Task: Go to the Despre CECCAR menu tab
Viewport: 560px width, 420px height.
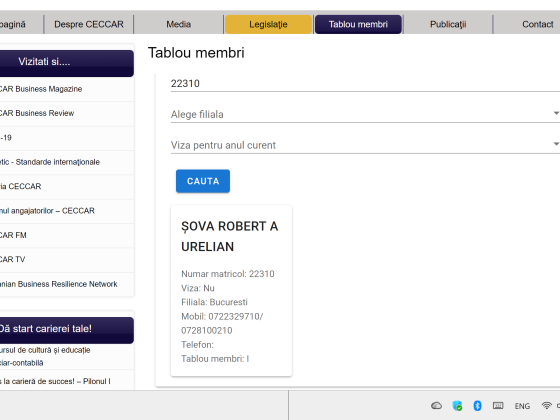Action: click(89, 24)
